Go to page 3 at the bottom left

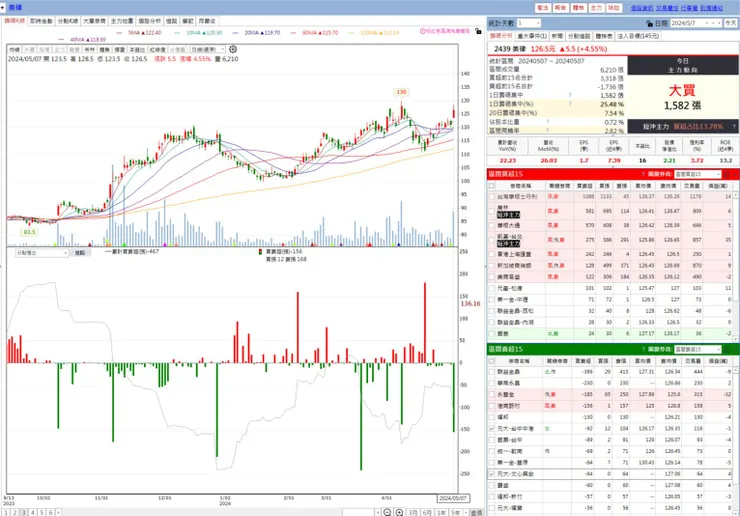(24, 512)
